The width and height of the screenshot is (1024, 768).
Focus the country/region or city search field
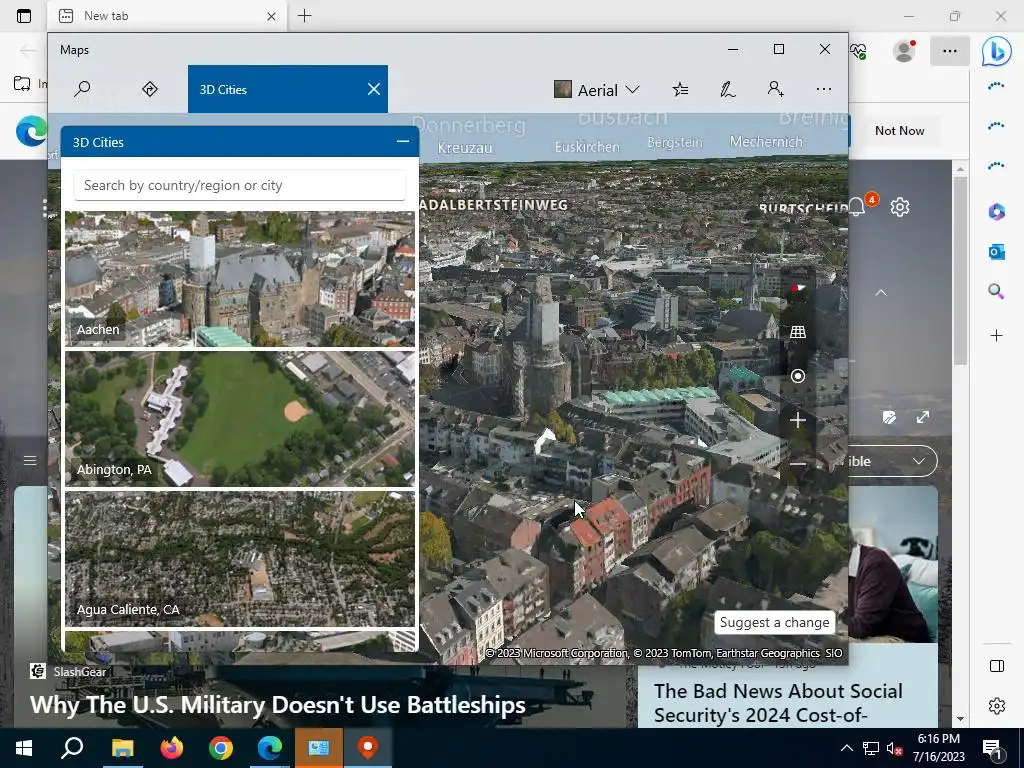(240, 185)
